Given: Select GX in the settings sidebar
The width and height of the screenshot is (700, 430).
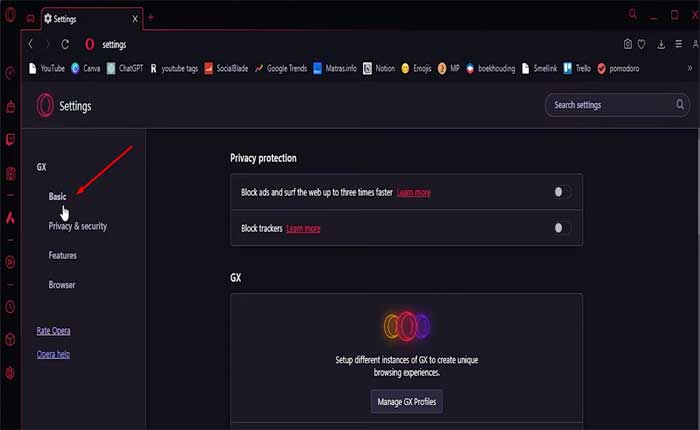Looking at the screenshot, I should (x=42, y=167).
